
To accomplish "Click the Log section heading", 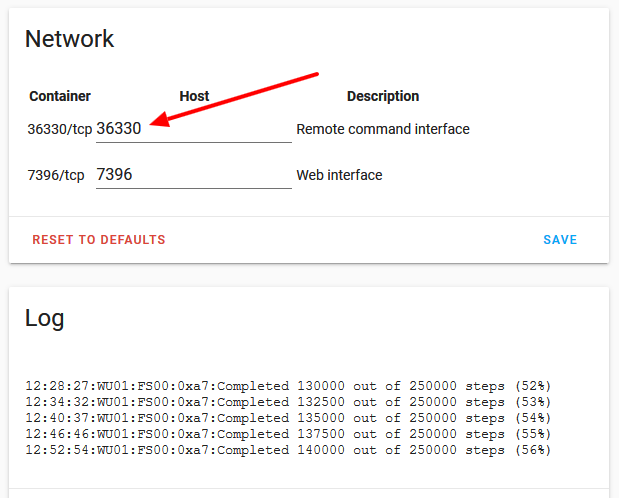I will [x=44, y=318].
